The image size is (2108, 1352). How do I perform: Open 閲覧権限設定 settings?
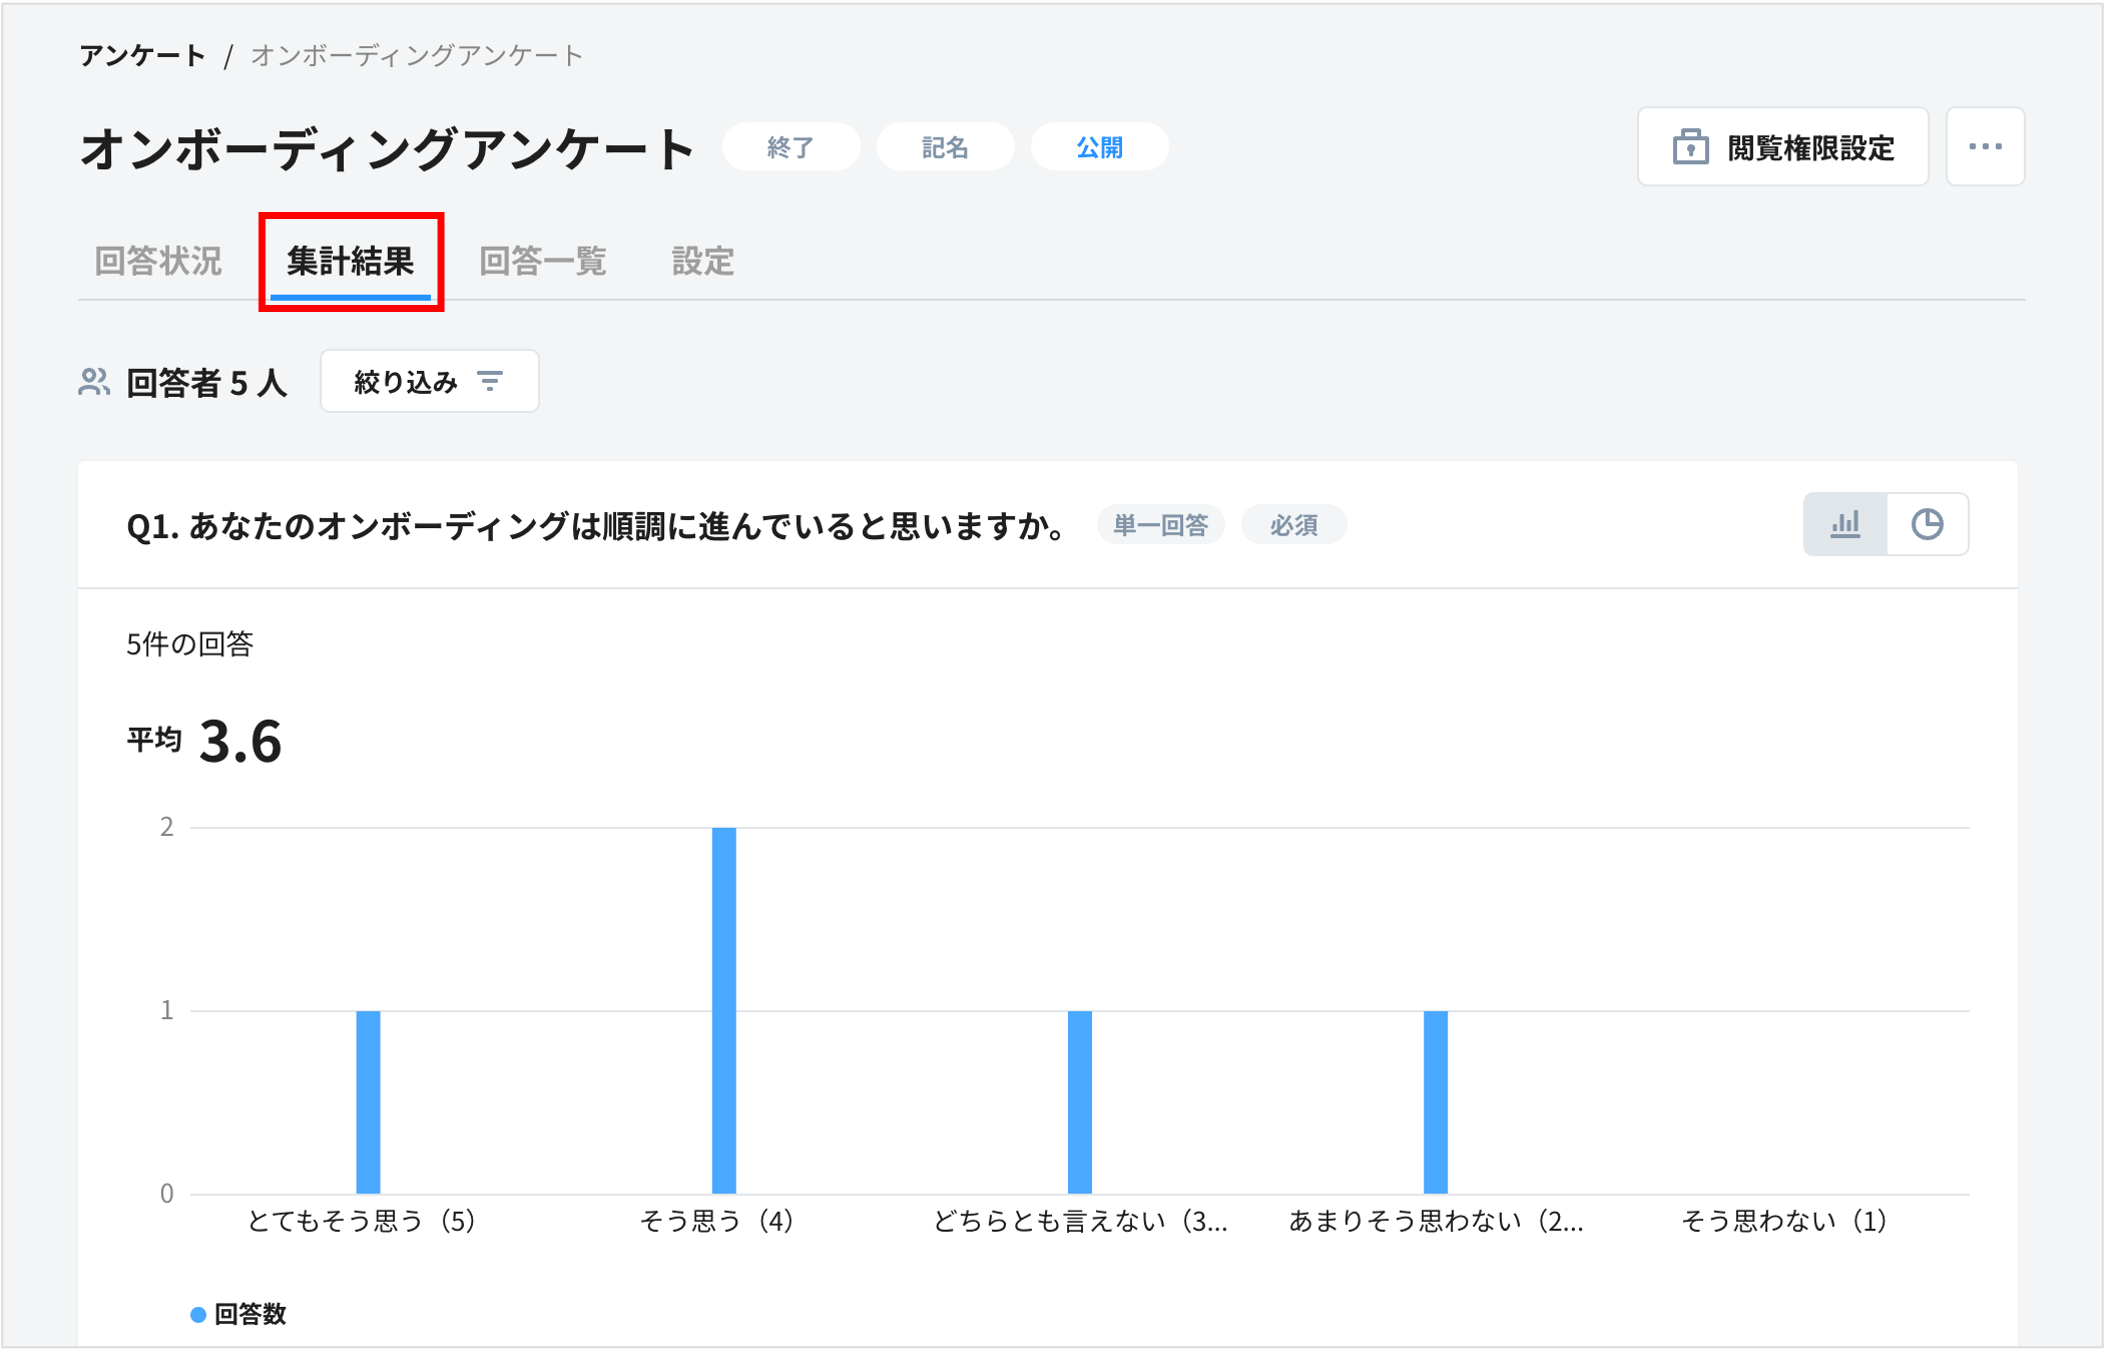[1782, 146]
